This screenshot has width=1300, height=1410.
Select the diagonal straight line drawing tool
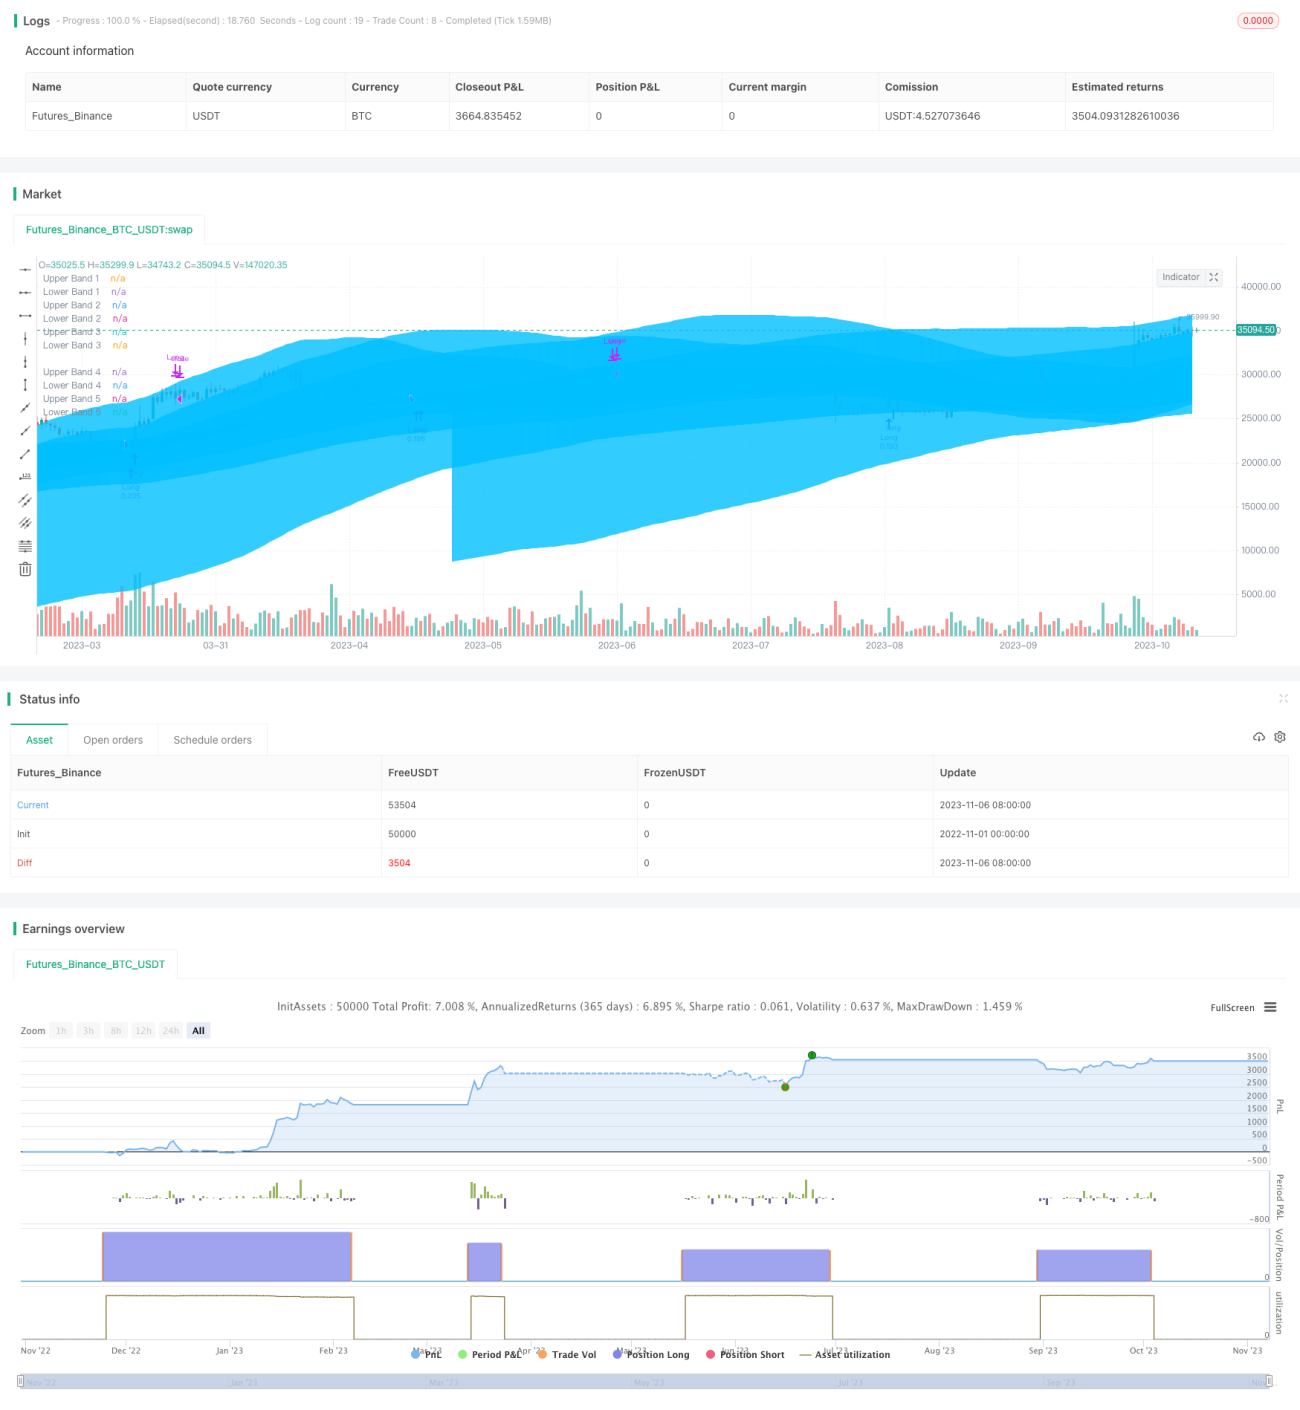25,407
